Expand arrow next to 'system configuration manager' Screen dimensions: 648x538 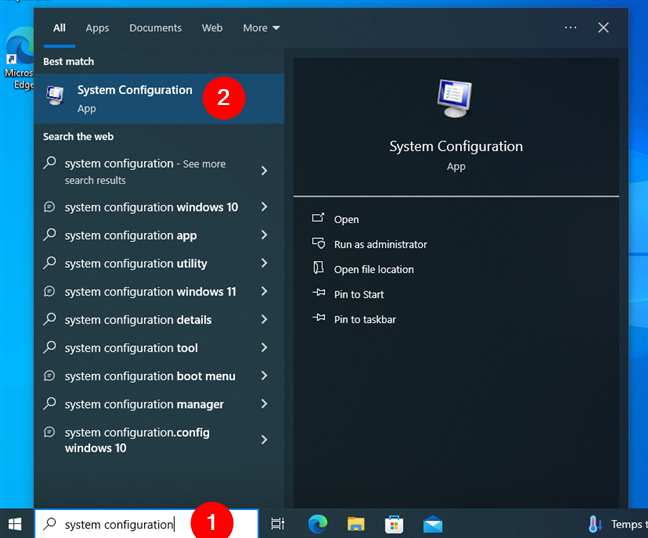264,404
